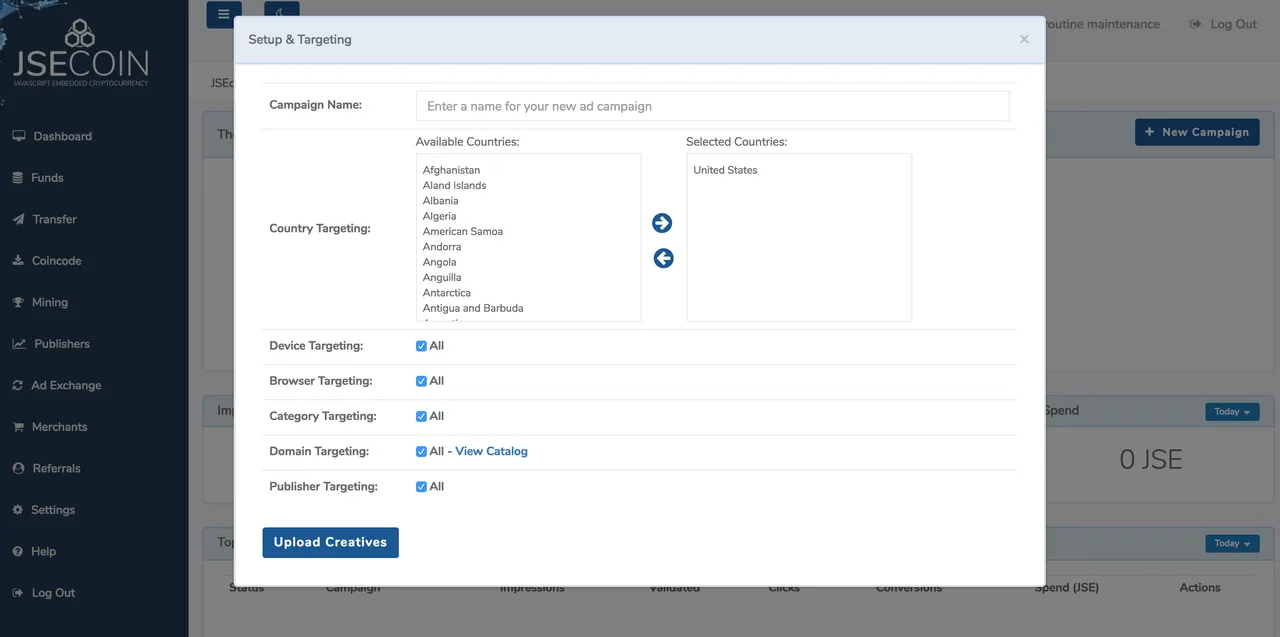Screen dimensions: 1280x637
Task: Click the Actions column header
Action: tap(1200, 588)
